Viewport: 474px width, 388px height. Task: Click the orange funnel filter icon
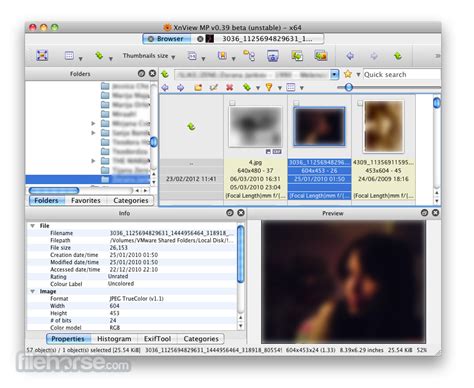click(x=269, y=87)
